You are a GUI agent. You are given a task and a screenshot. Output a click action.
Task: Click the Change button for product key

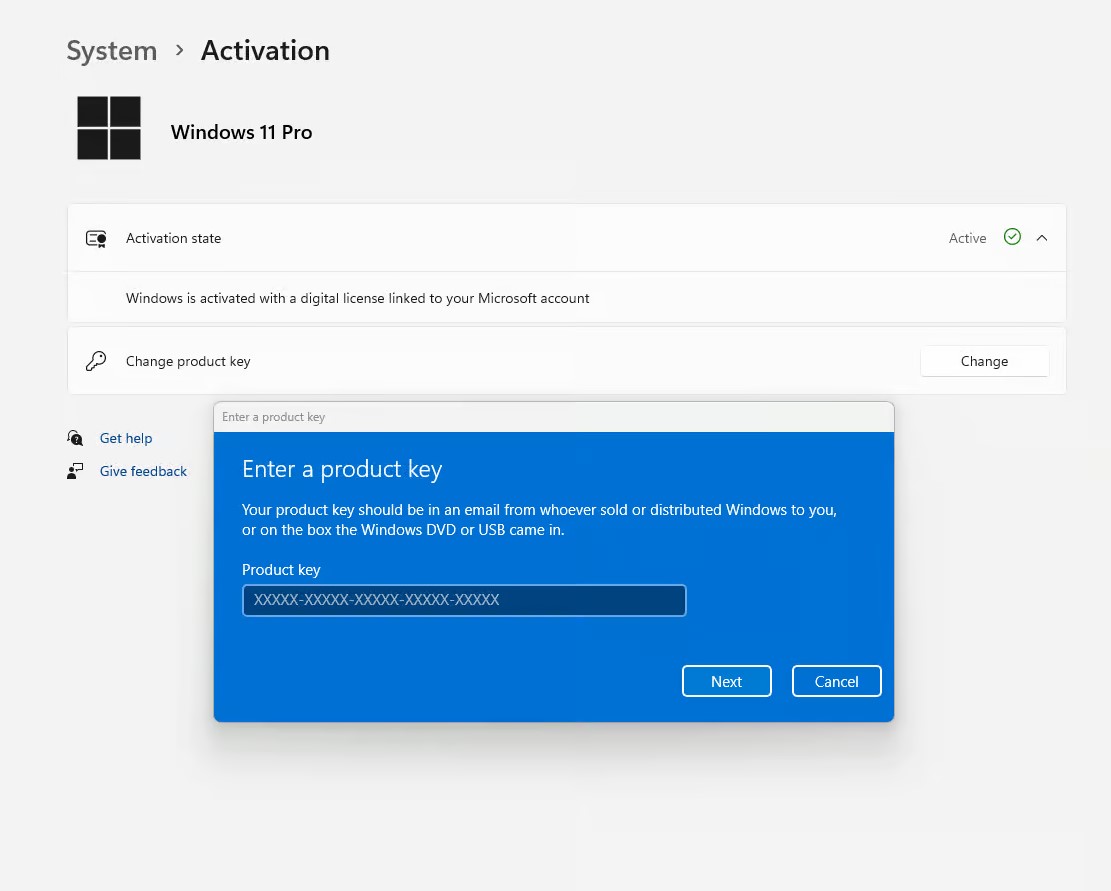coord(984,361)
